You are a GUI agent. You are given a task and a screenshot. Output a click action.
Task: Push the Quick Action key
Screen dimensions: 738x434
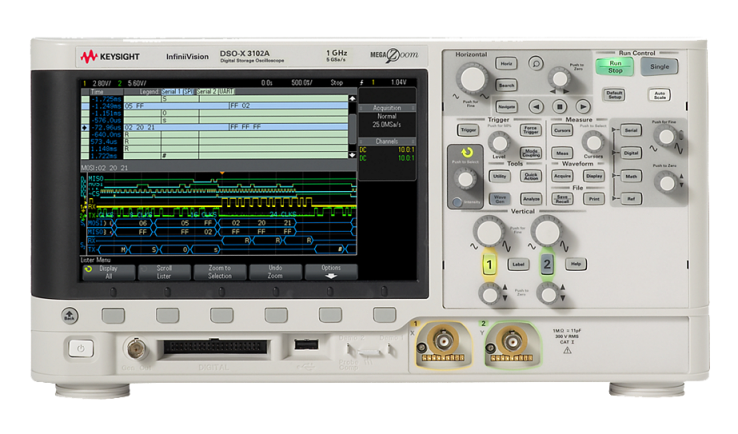click(530, 176)
